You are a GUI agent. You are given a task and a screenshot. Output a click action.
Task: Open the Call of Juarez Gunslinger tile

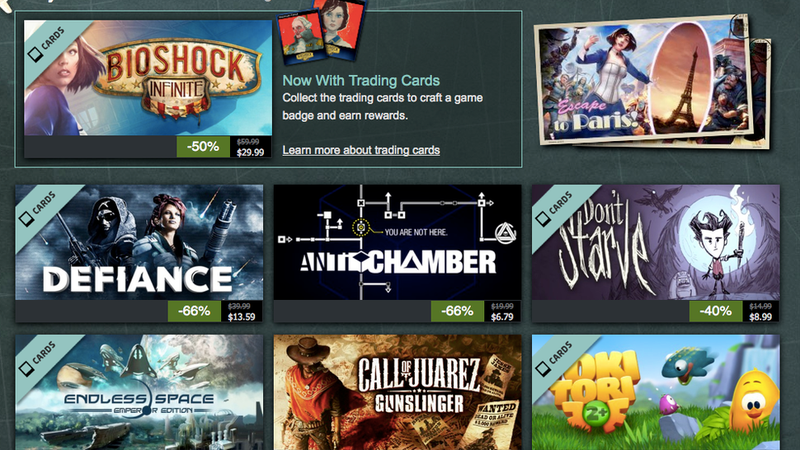tap(397, 392)
